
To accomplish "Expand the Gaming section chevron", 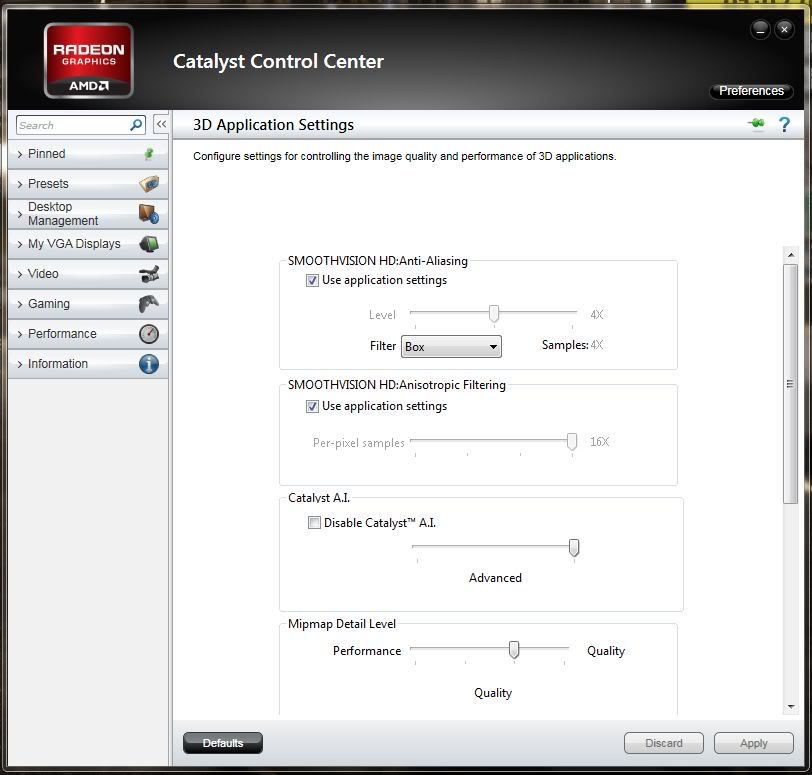I will tap(20, 304).
